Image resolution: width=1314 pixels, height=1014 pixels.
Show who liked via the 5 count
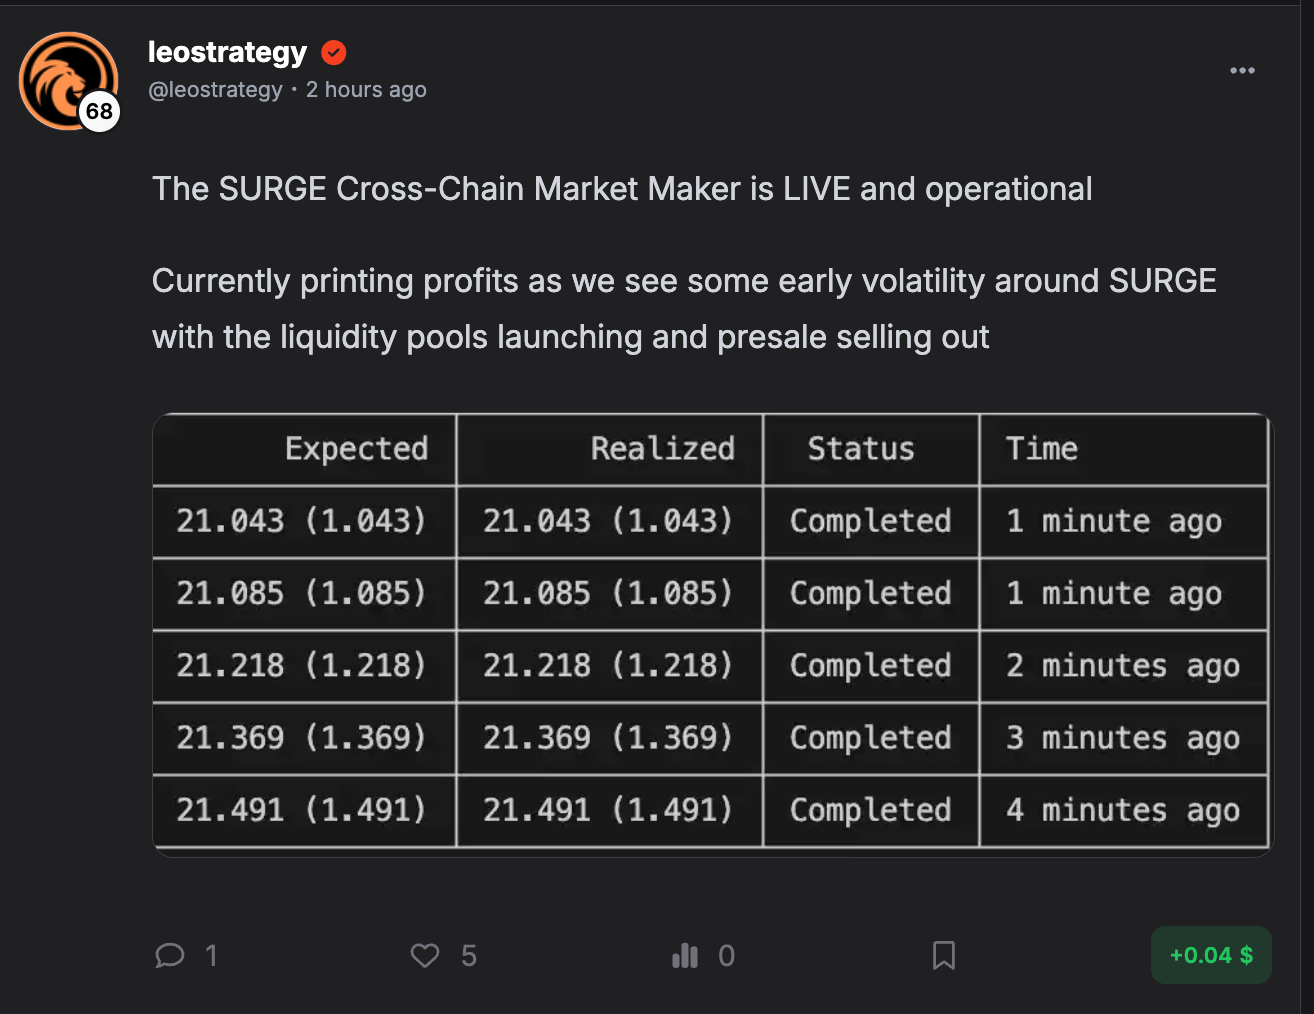point(469,956)
